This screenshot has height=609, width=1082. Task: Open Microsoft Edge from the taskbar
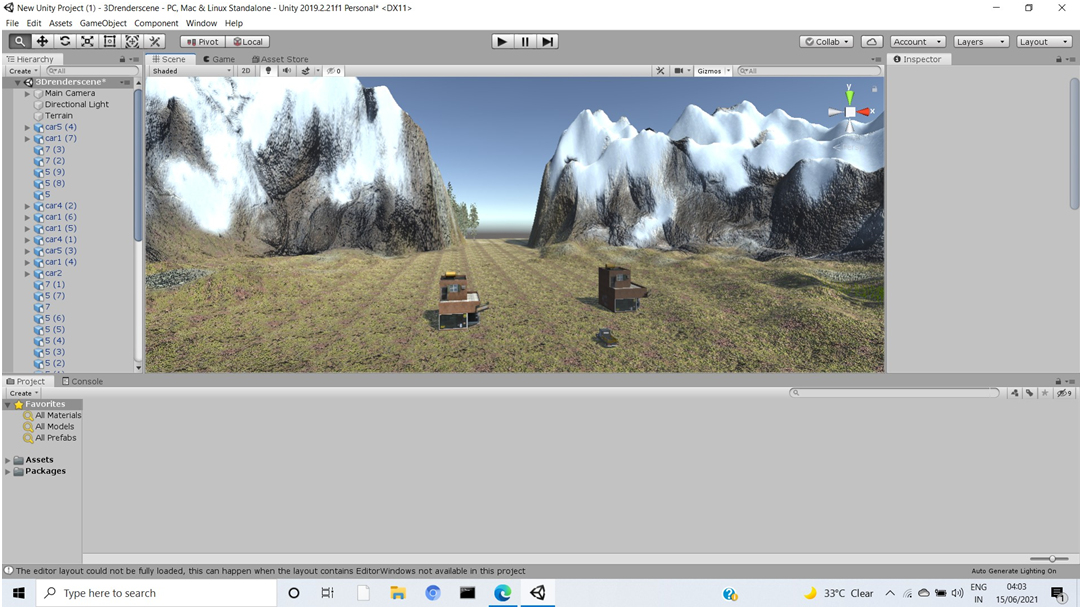pos(502,592)
